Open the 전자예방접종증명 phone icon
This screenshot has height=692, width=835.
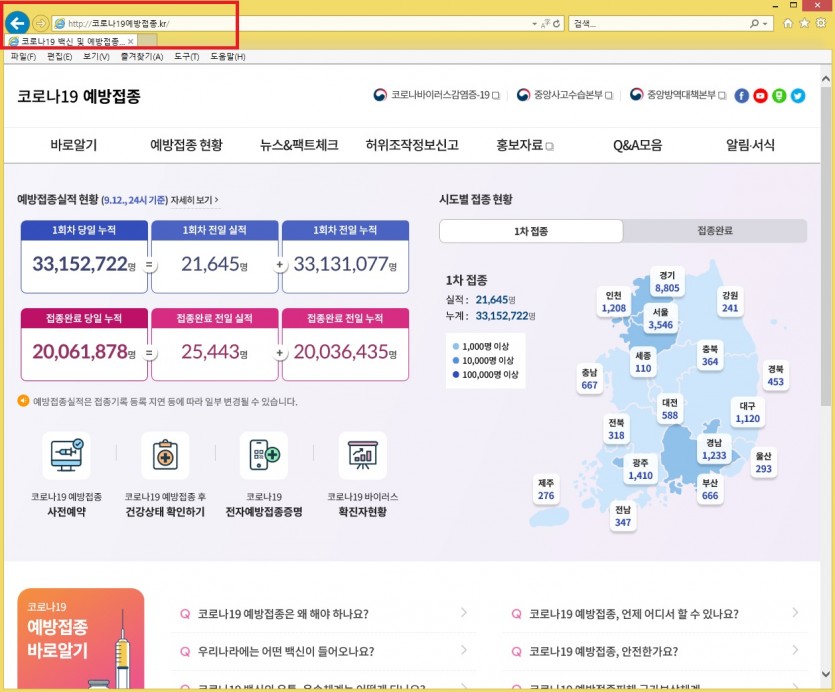tap(264, 457)
